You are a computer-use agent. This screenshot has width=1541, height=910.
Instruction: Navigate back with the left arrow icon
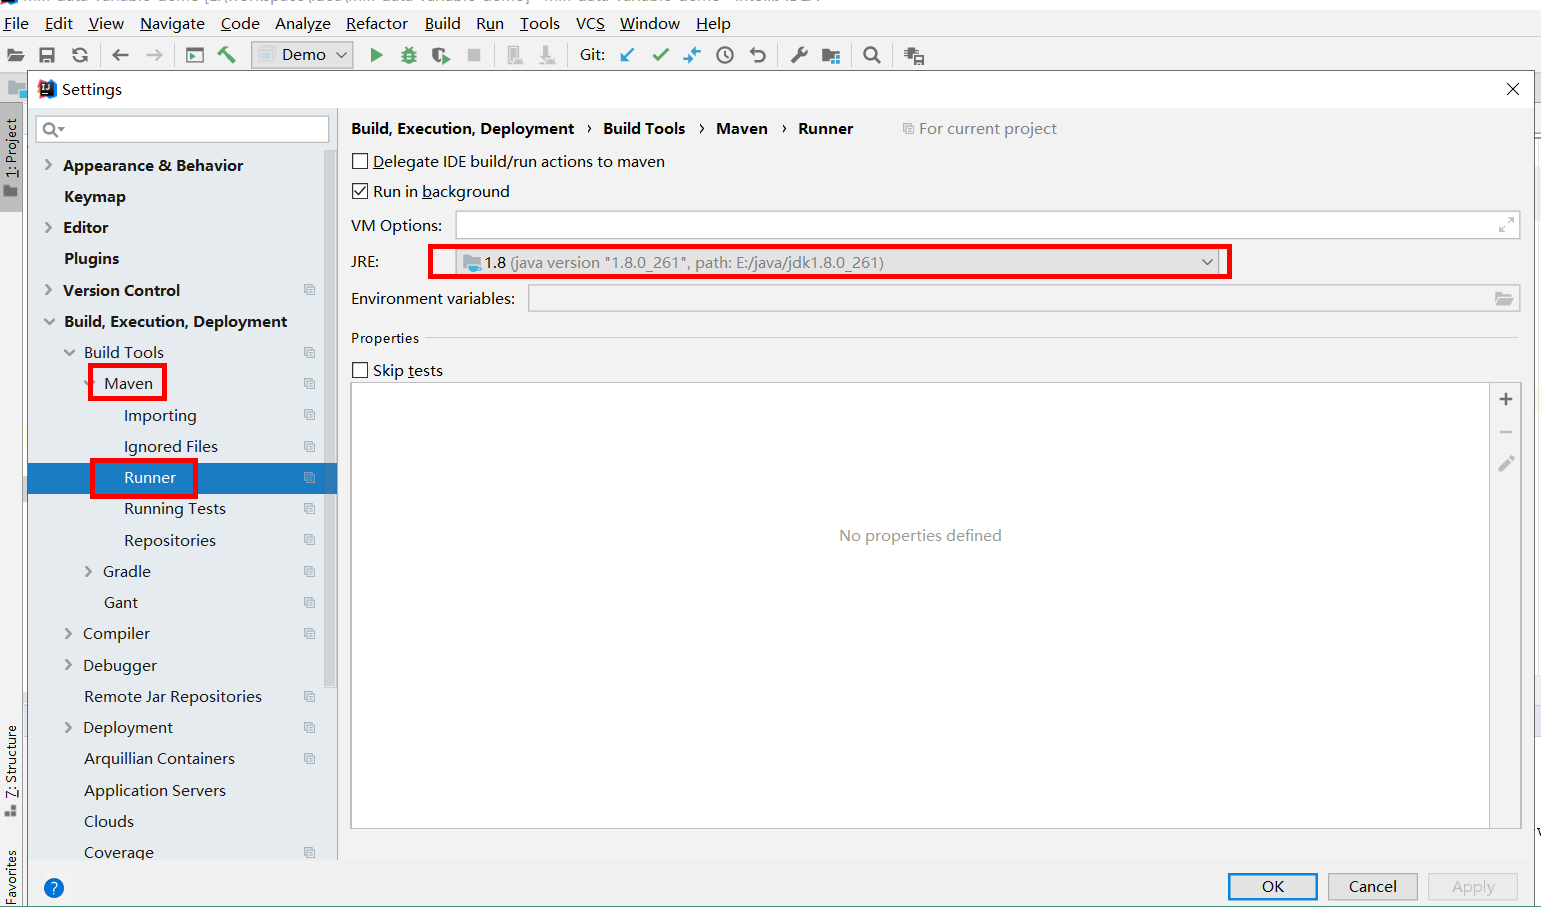click(121, 55)
